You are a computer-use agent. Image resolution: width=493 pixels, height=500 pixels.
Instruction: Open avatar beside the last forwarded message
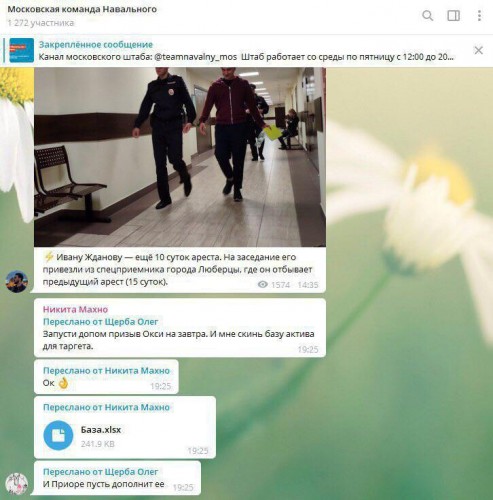[17, 483]
